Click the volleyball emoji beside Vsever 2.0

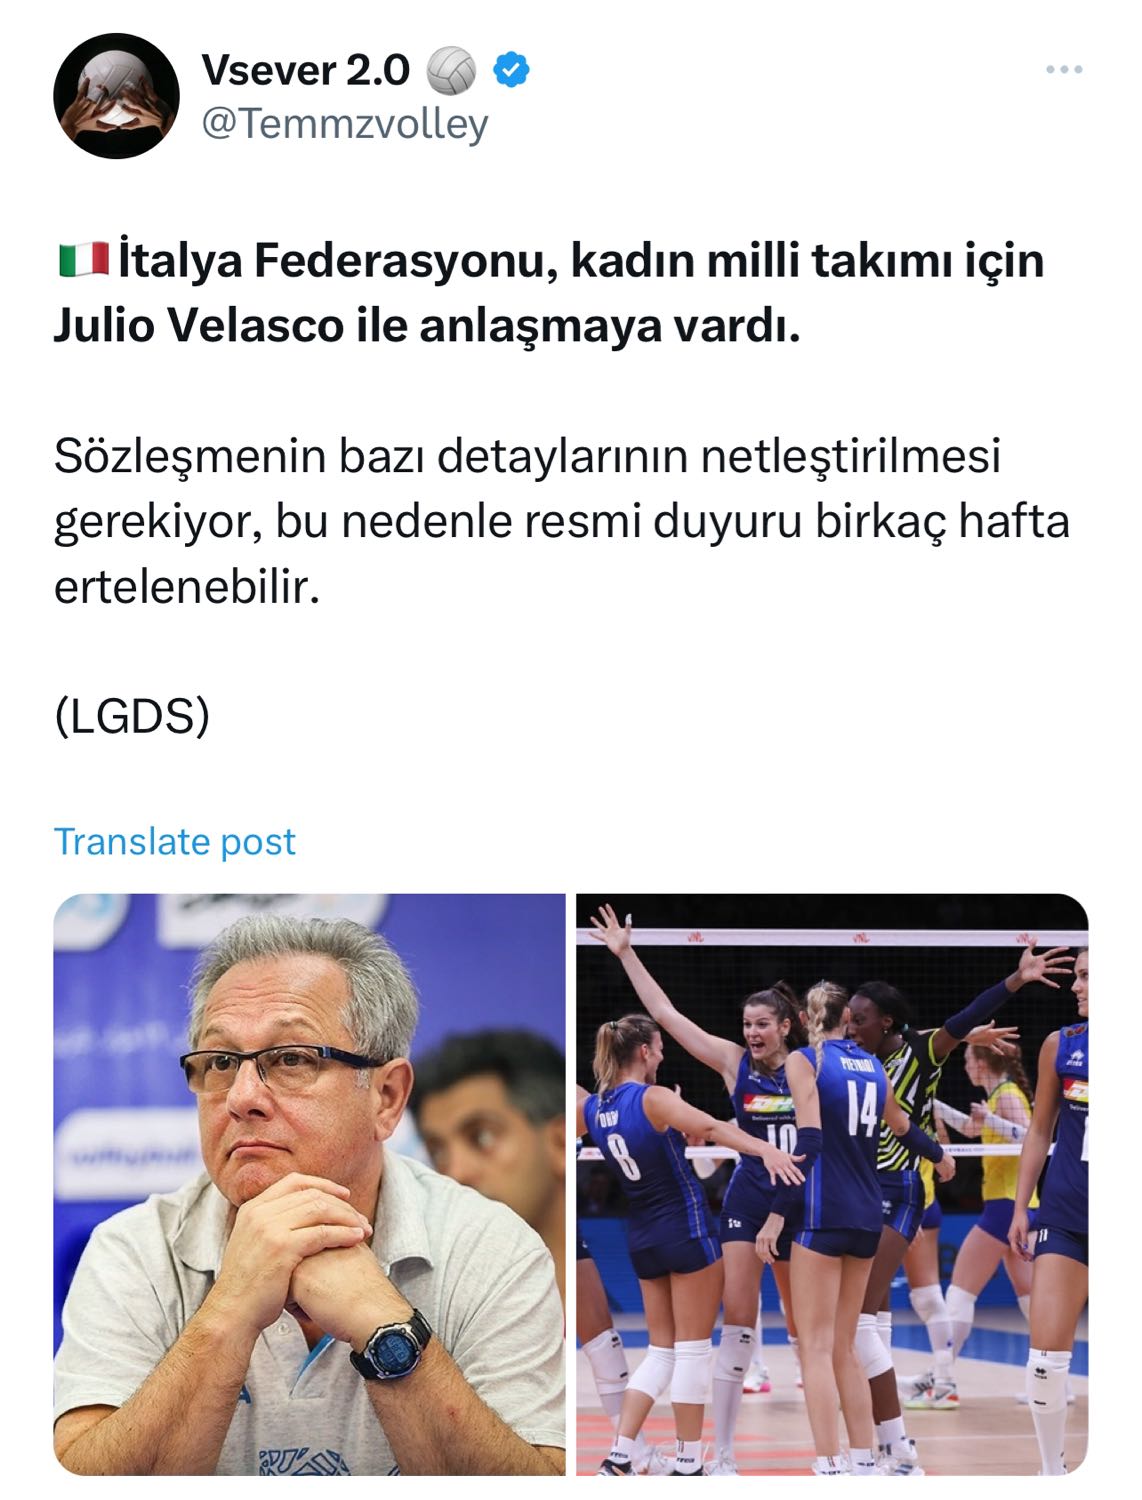(x=451, y=71)
